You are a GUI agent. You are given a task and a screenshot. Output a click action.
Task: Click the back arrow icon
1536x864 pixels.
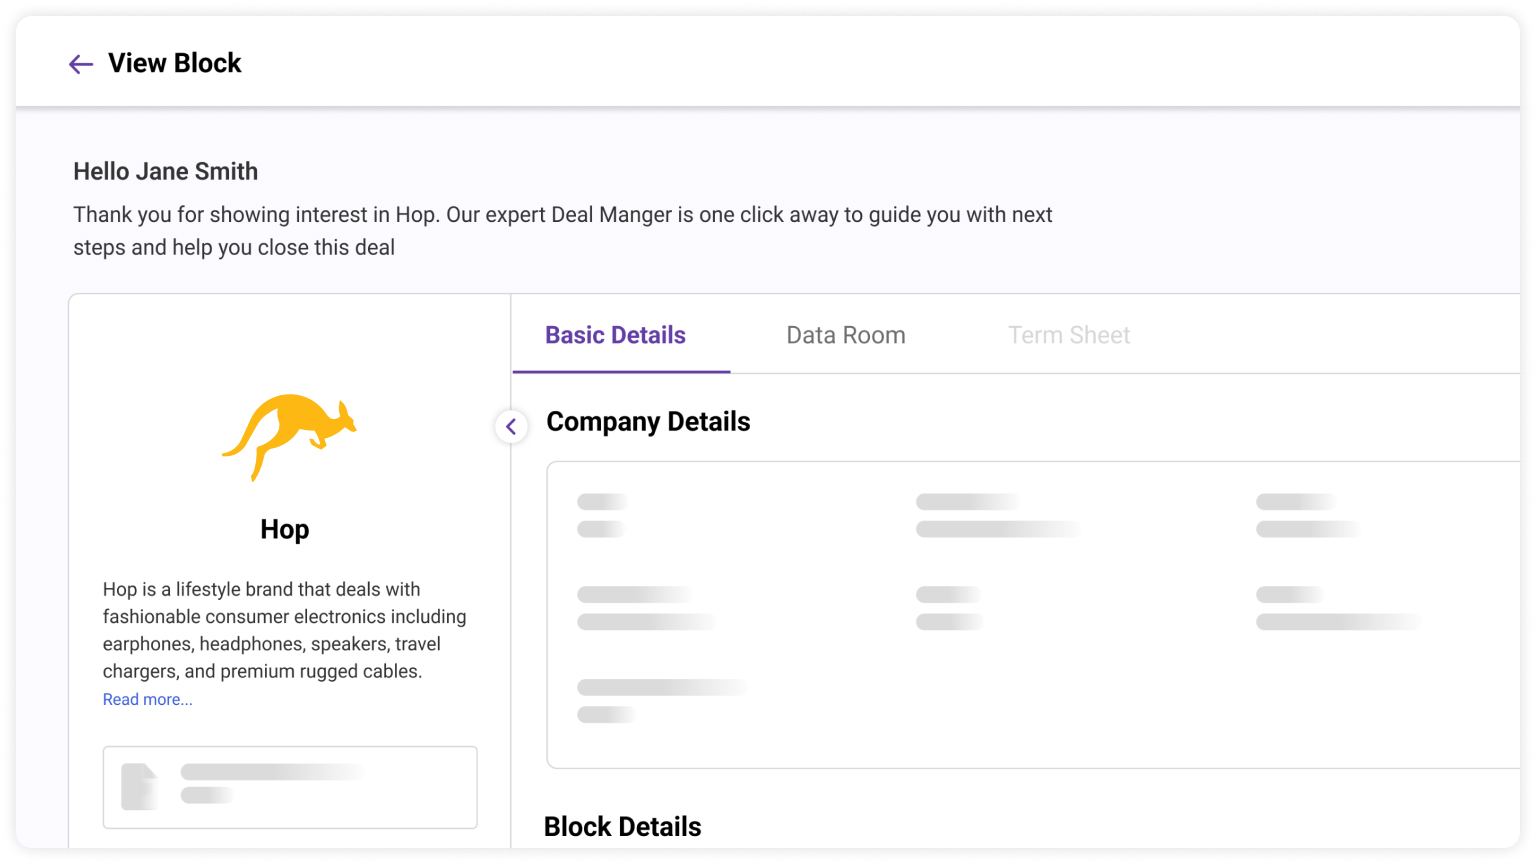click(80, 64)
